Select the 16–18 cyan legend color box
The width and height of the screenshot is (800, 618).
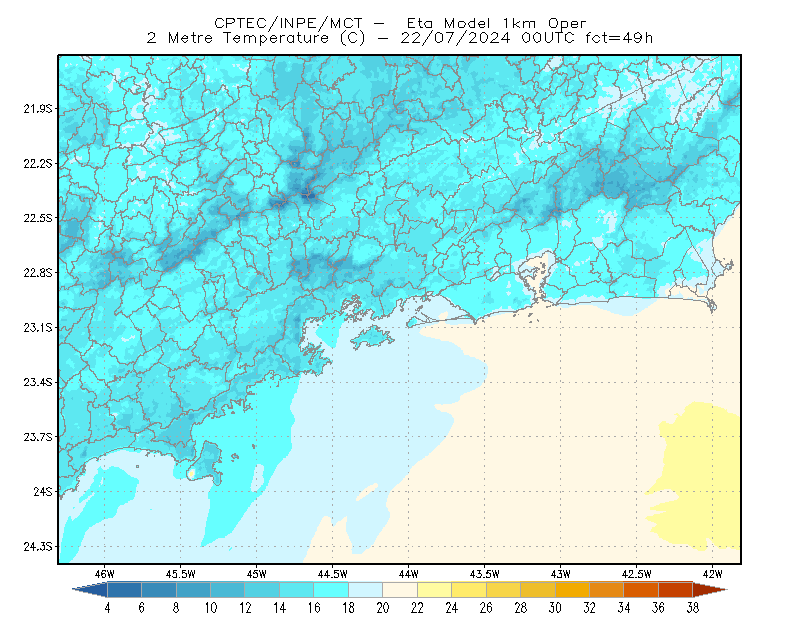point(331,590)
